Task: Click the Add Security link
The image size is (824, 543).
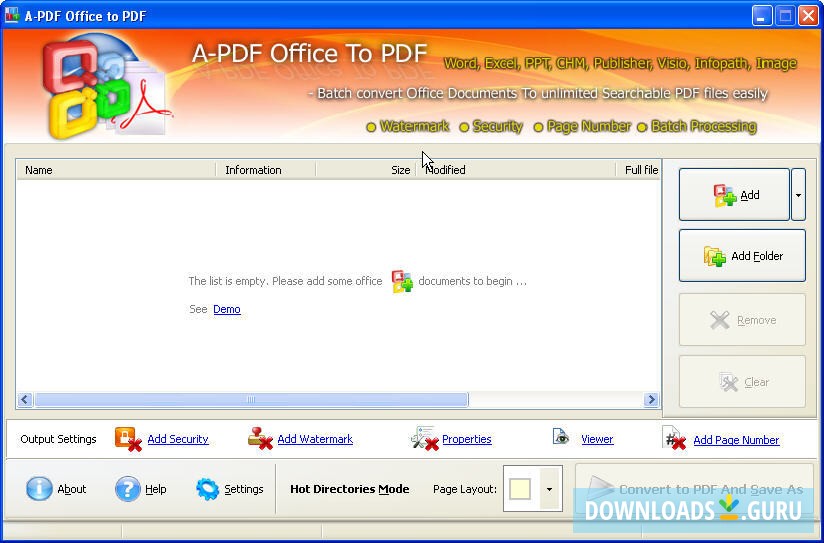Action: point(178,439)
